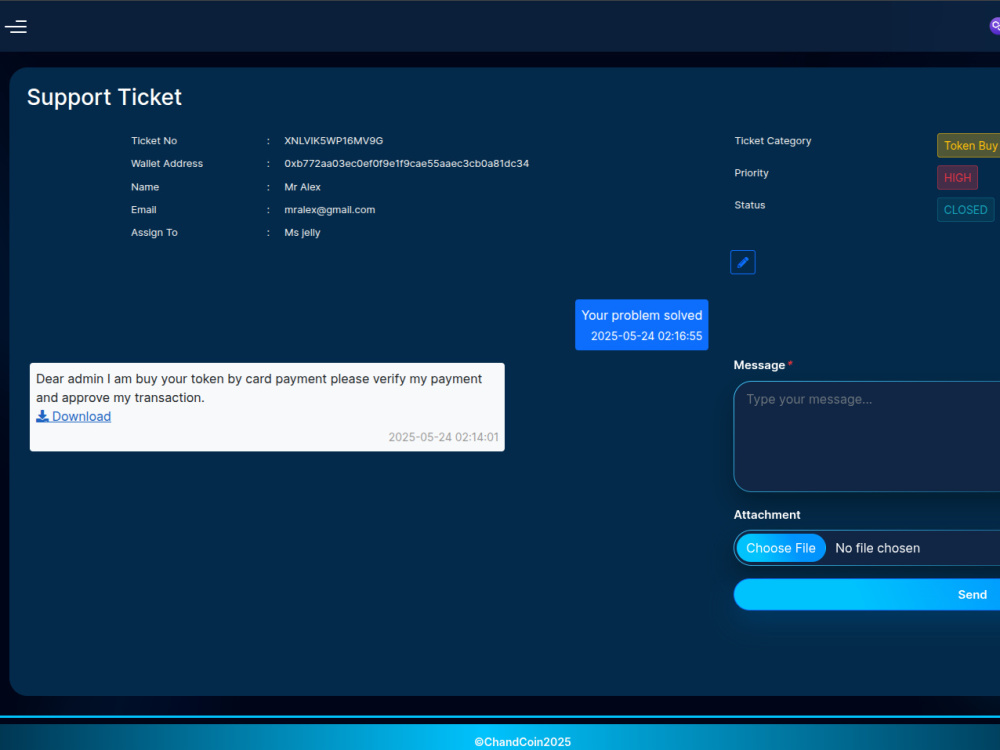Viewport: 1000px width, 750px height.
Task: Click the assignee Ms jelly
Action: click(302, 233)
